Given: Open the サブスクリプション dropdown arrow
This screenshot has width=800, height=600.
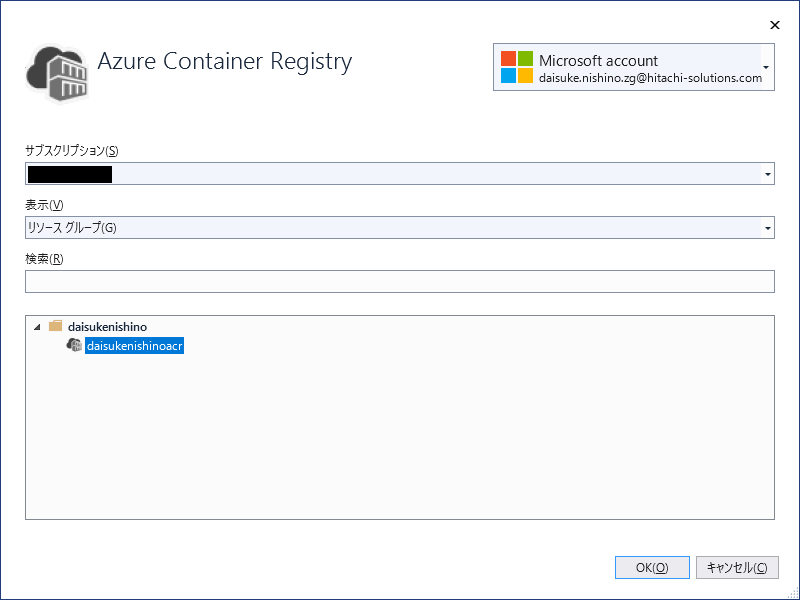Looking at the screenshot, I should [767, 175].
